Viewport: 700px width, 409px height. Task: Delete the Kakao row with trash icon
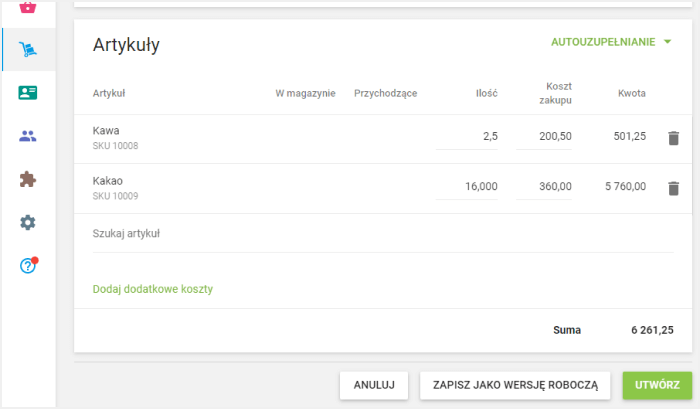[674, 188]
